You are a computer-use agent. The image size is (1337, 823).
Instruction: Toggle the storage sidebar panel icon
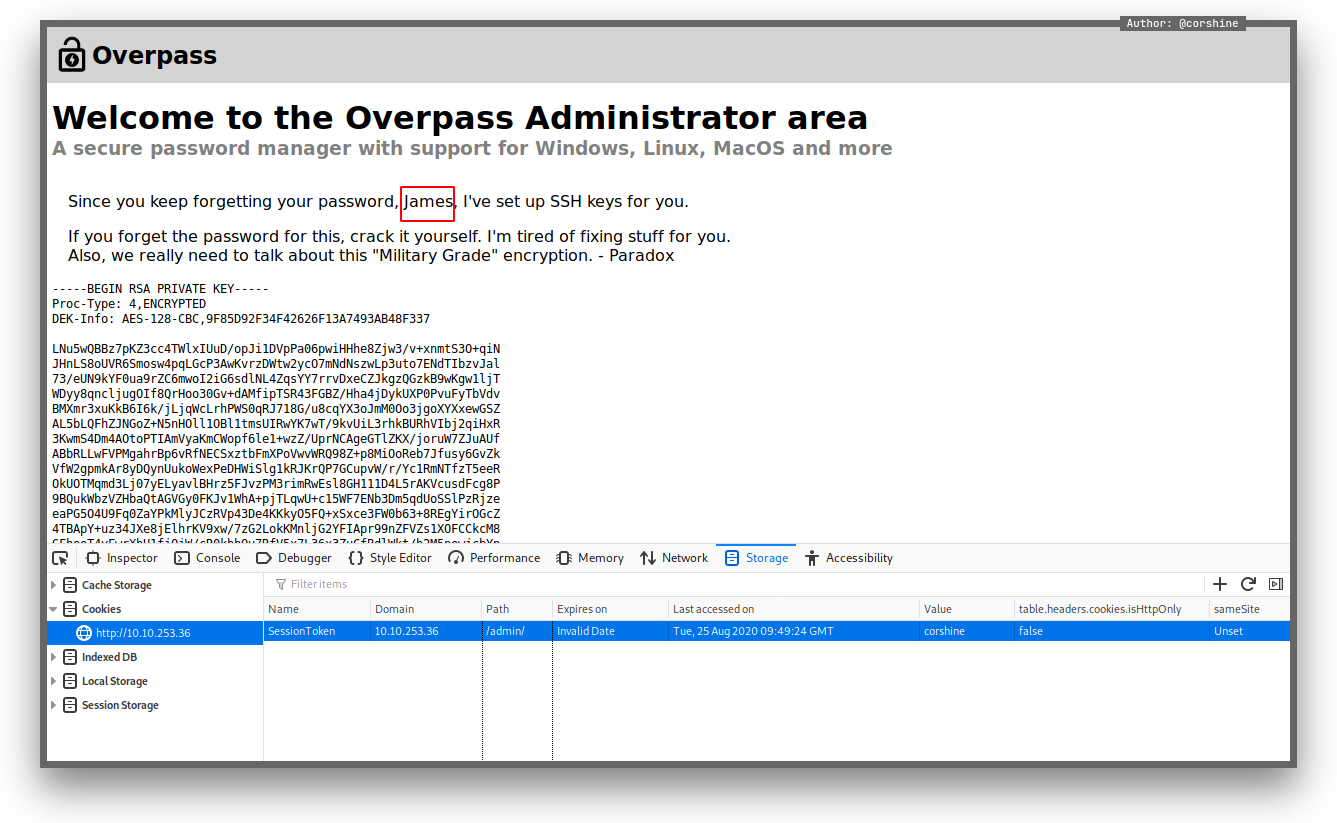point(1275,584)
